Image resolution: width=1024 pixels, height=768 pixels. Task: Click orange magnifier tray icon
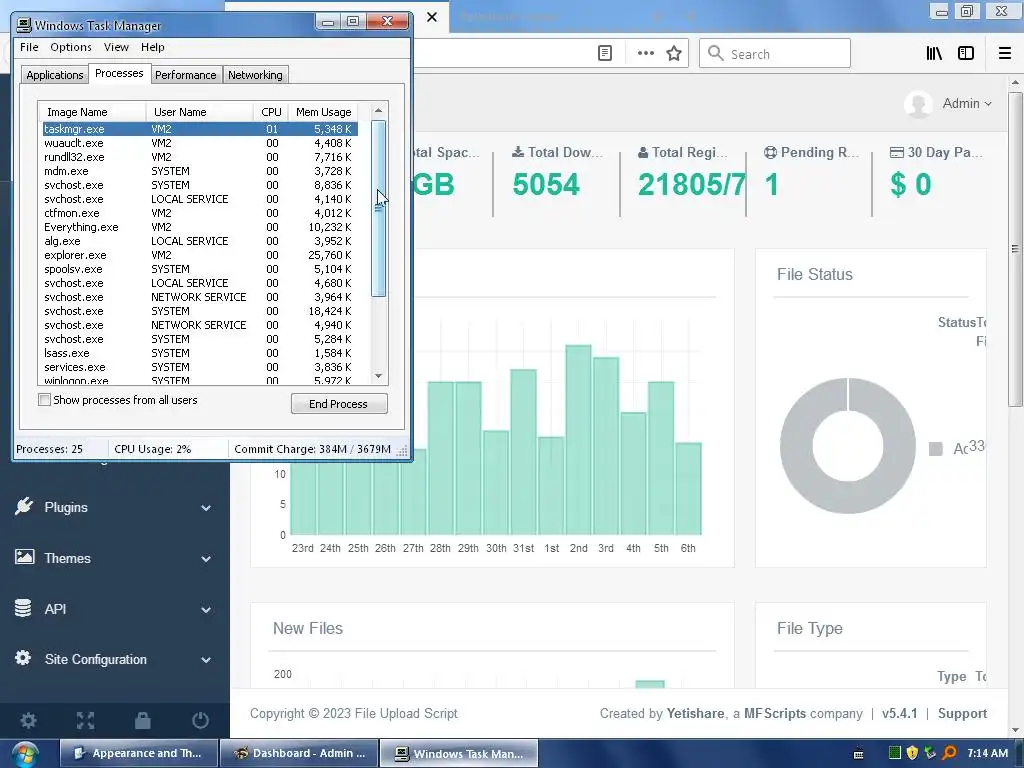(950, 753)
